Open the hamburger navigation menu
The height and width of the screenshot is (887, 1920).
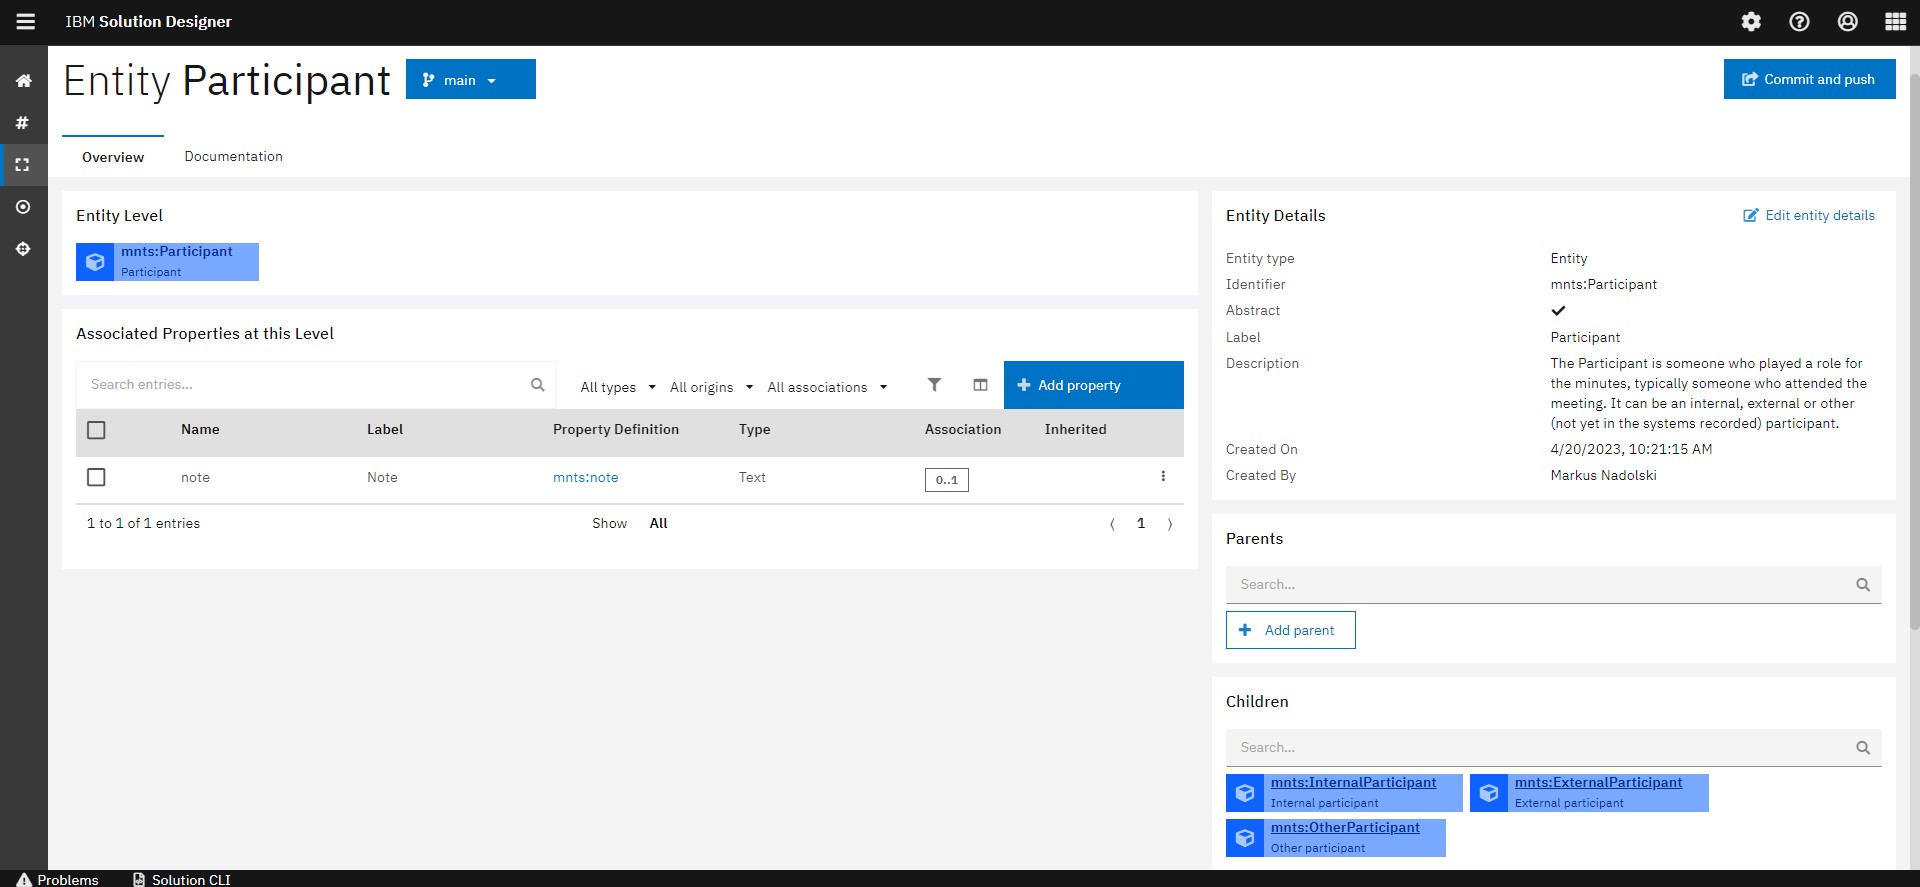point(25,22)
